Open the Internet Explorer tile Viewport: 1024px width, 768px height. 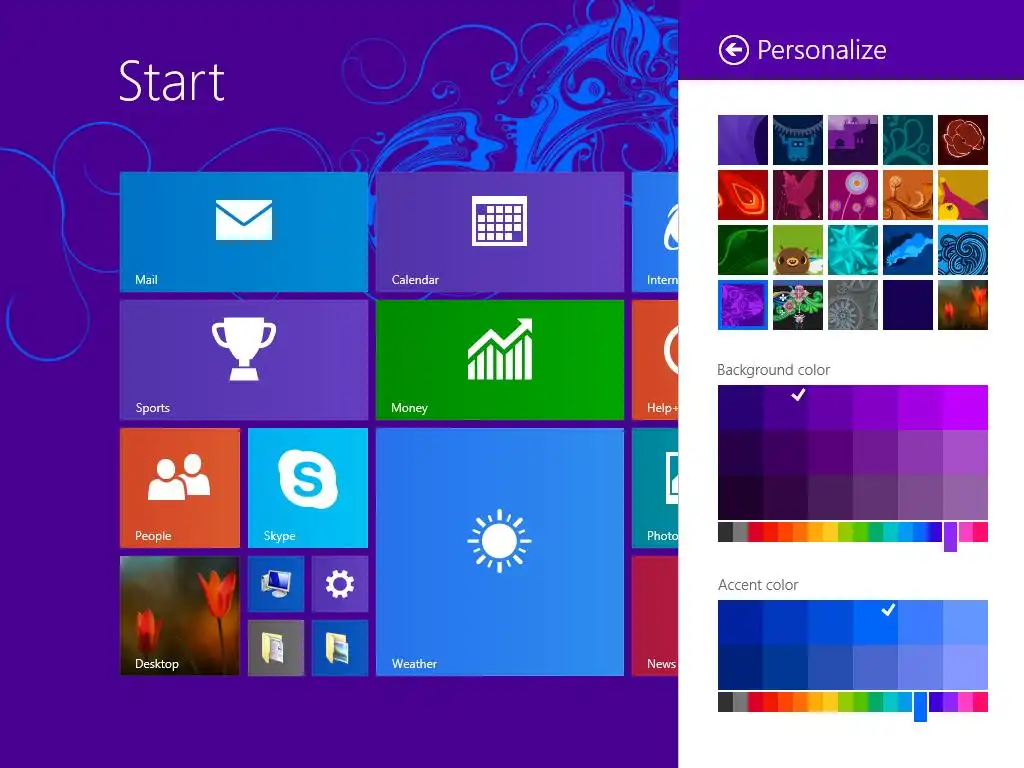pyautogui.click(x=655, y=232)
